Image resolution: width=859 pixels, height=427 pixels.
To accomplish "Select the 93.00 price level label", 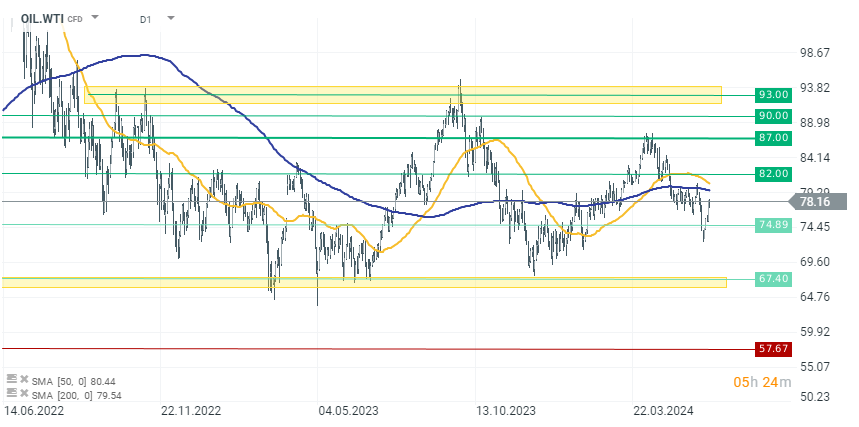I will point(774,95).
